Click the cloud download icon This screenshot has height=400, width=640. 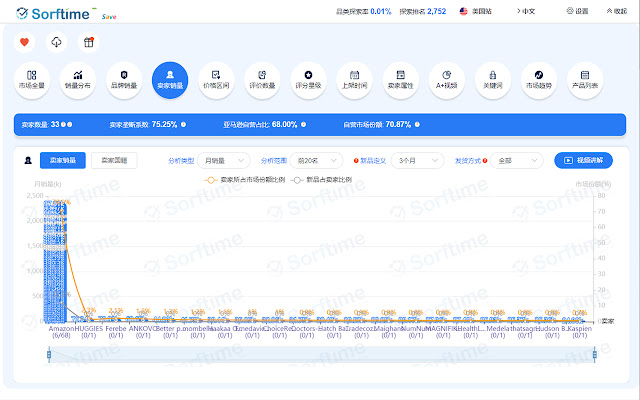(x=56, y=43)
